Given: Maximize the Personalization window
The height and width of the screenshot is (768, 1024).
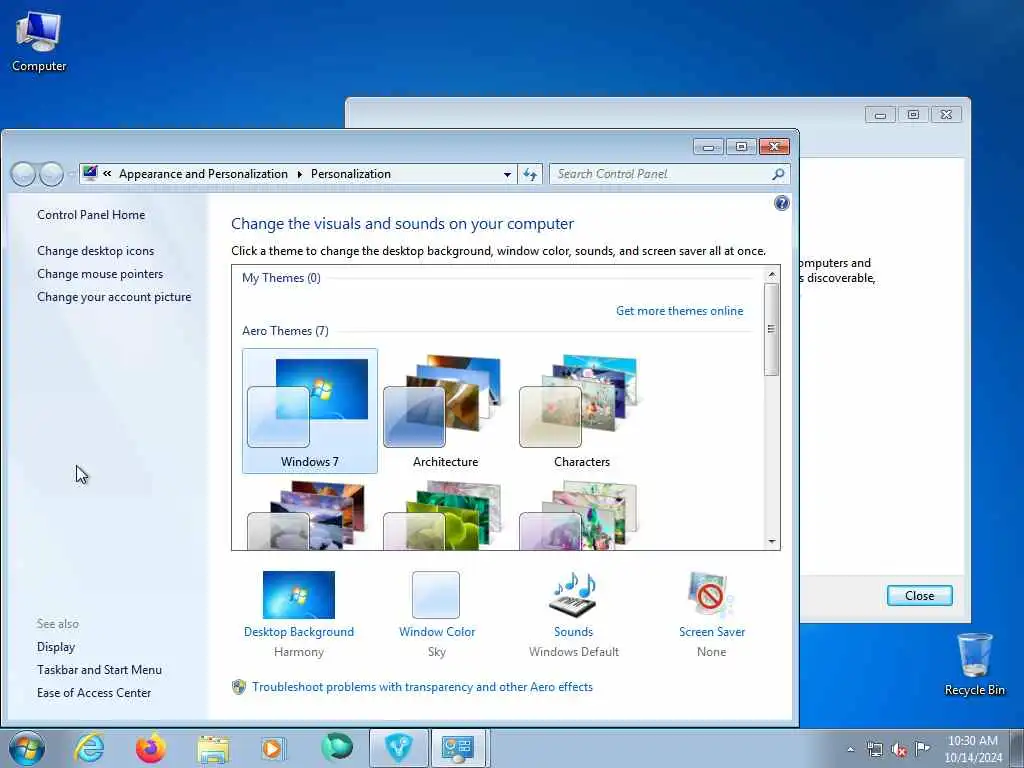Looking at the screenshot, I should [x=741, y=147].
